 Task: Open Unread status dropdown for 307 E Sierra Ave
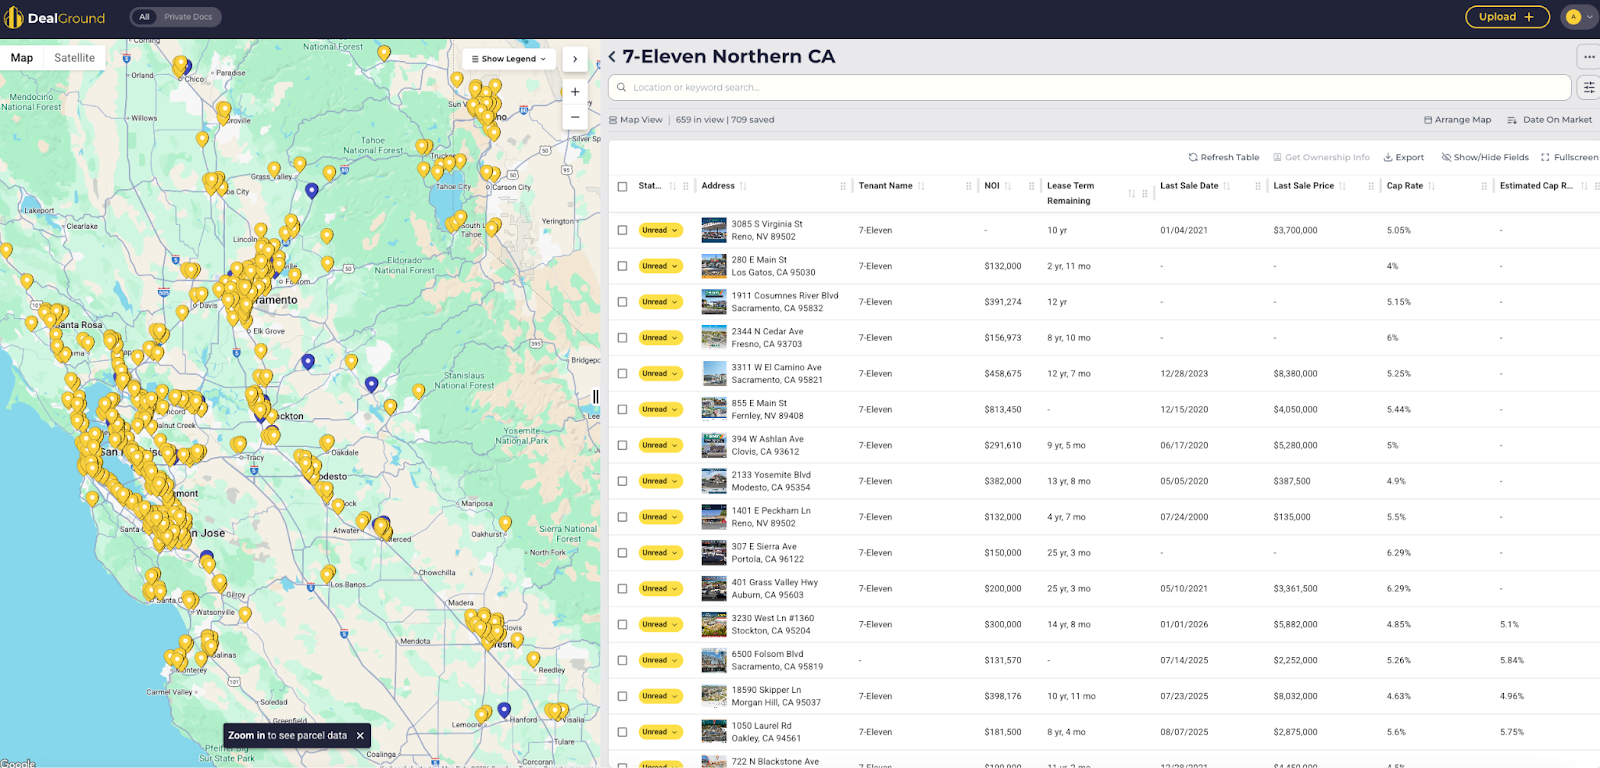[x=660, y=553]
